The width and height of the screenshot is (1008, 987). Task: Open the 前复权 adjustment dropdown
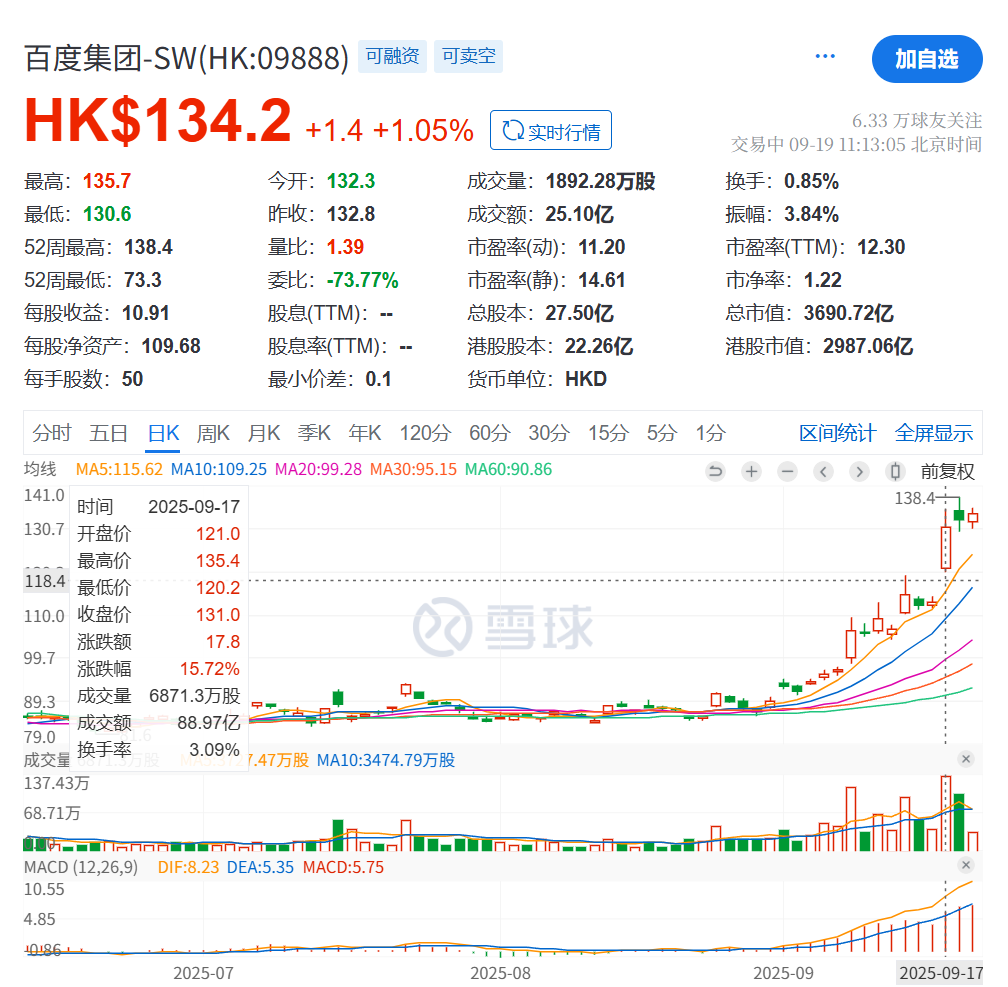[946, 471]
